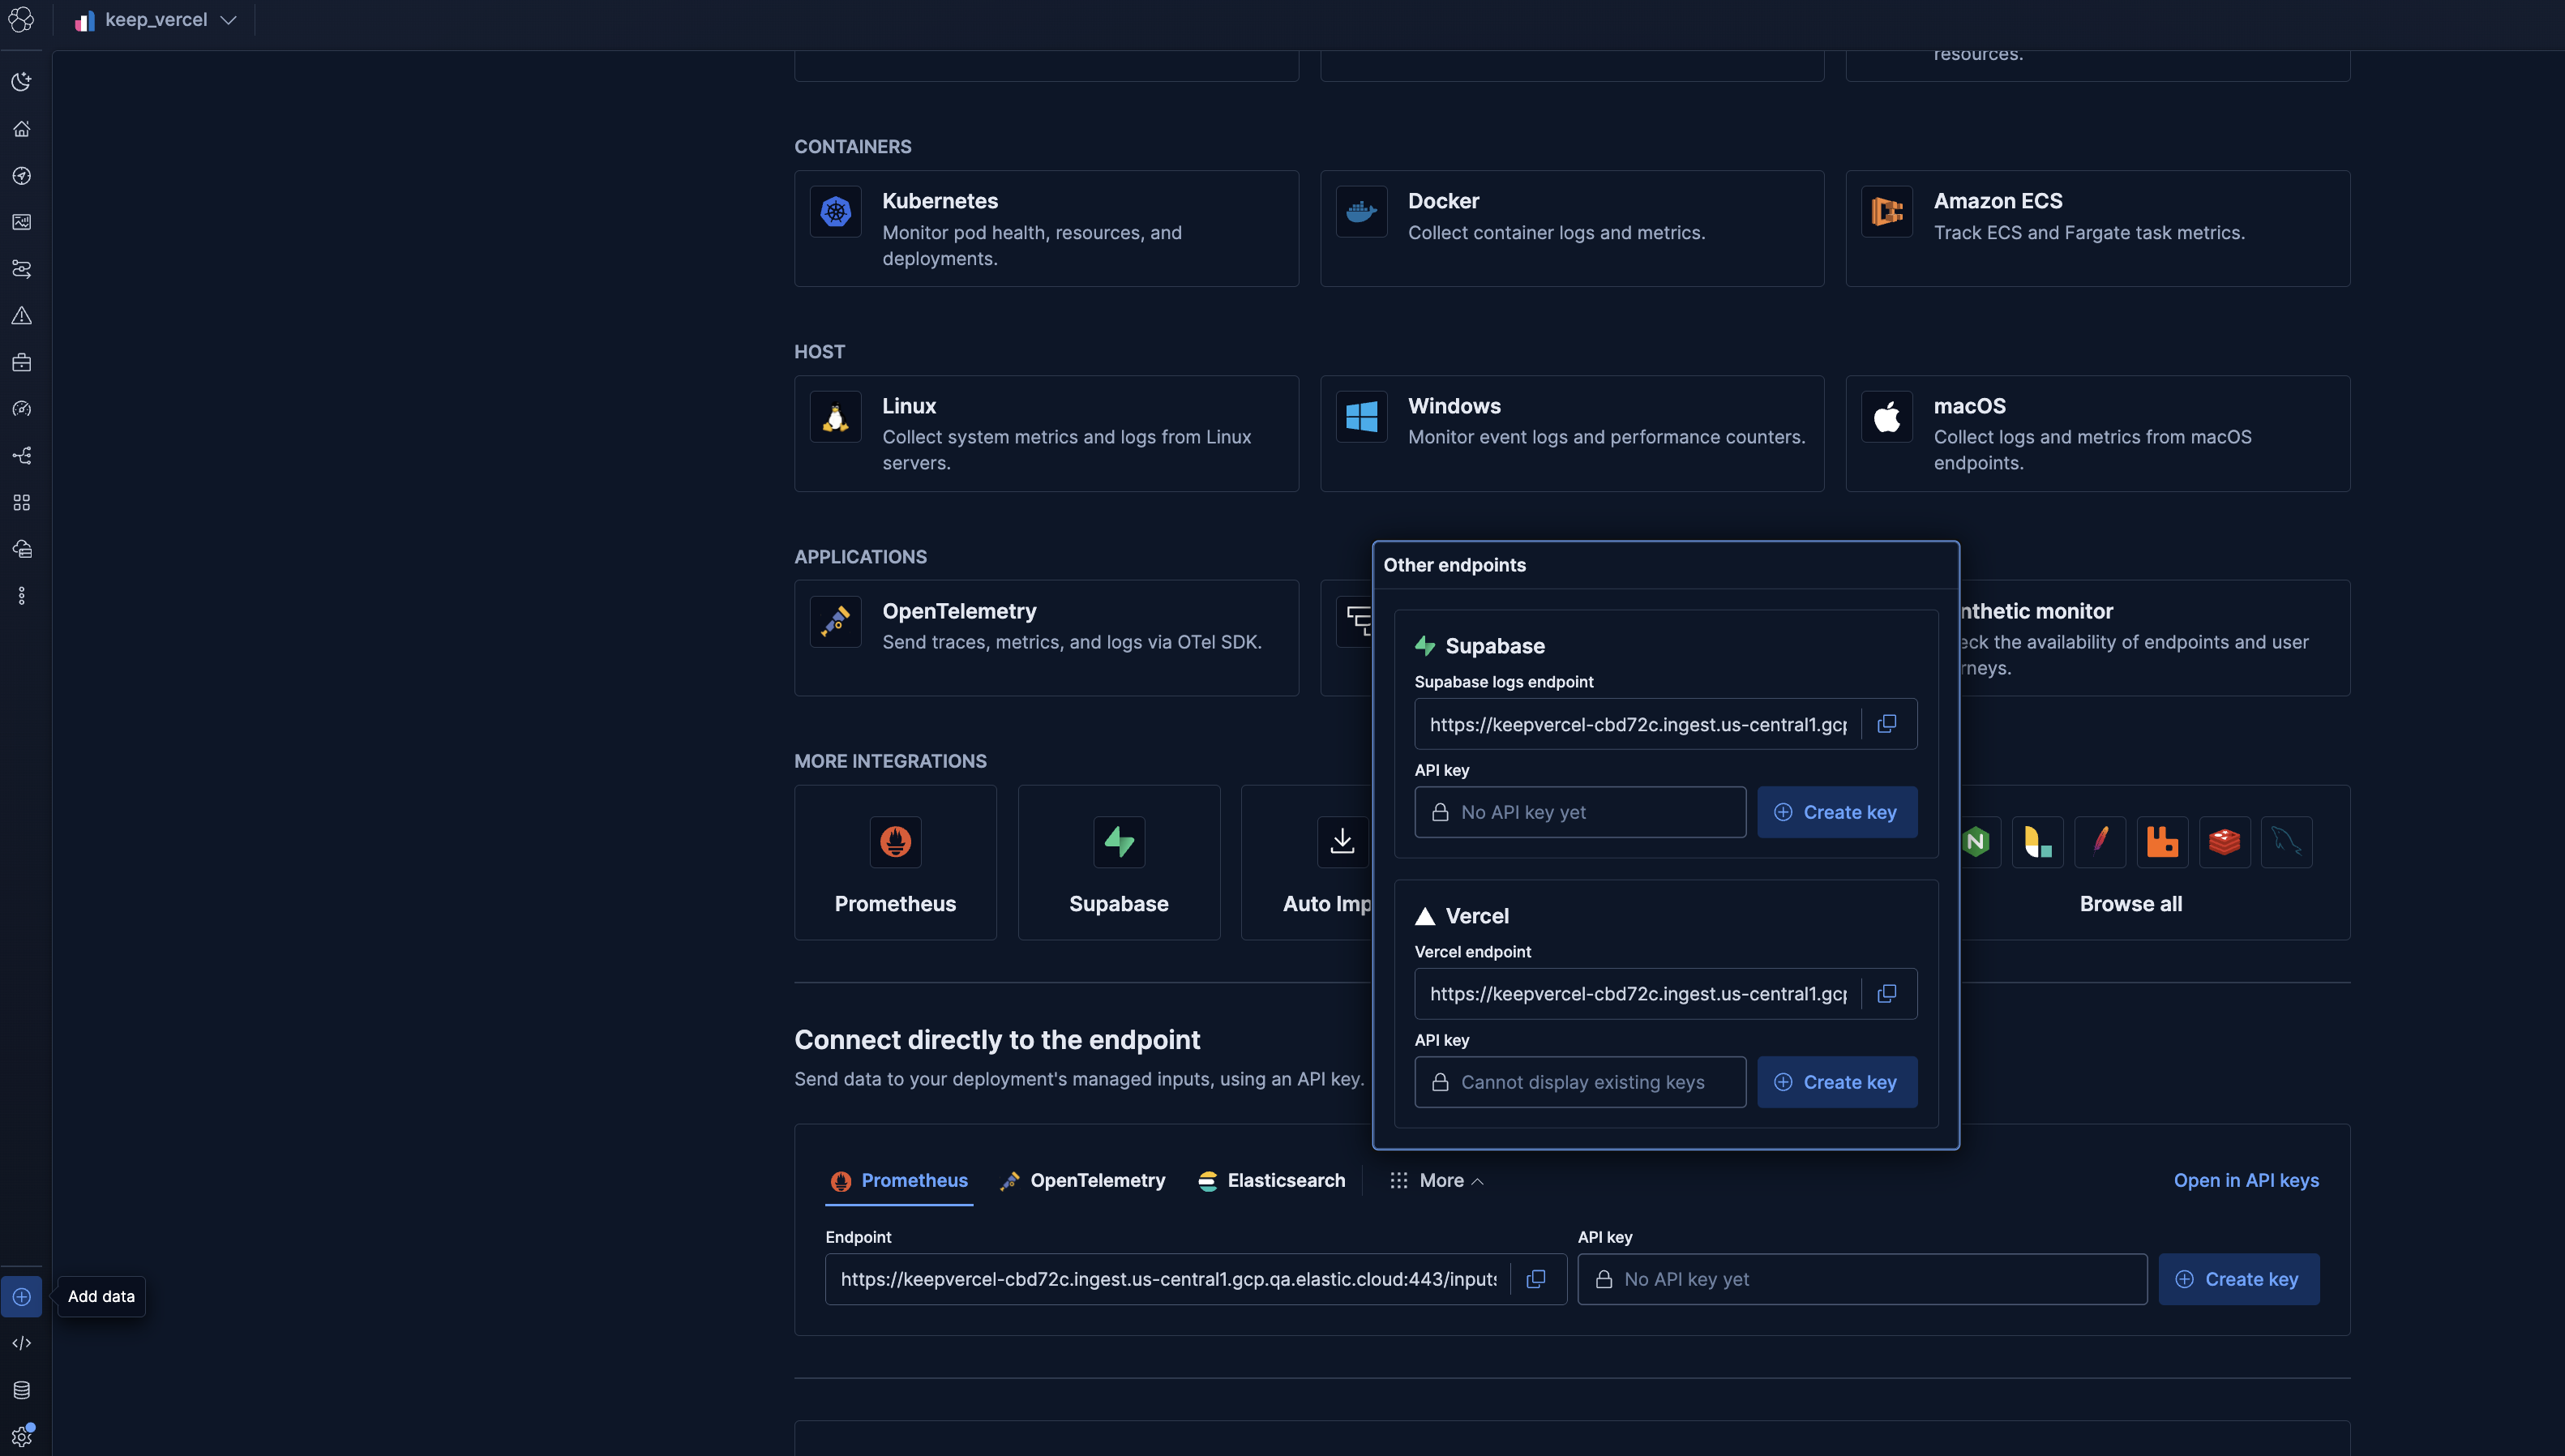Select the Windows host card

(1572, 434)
